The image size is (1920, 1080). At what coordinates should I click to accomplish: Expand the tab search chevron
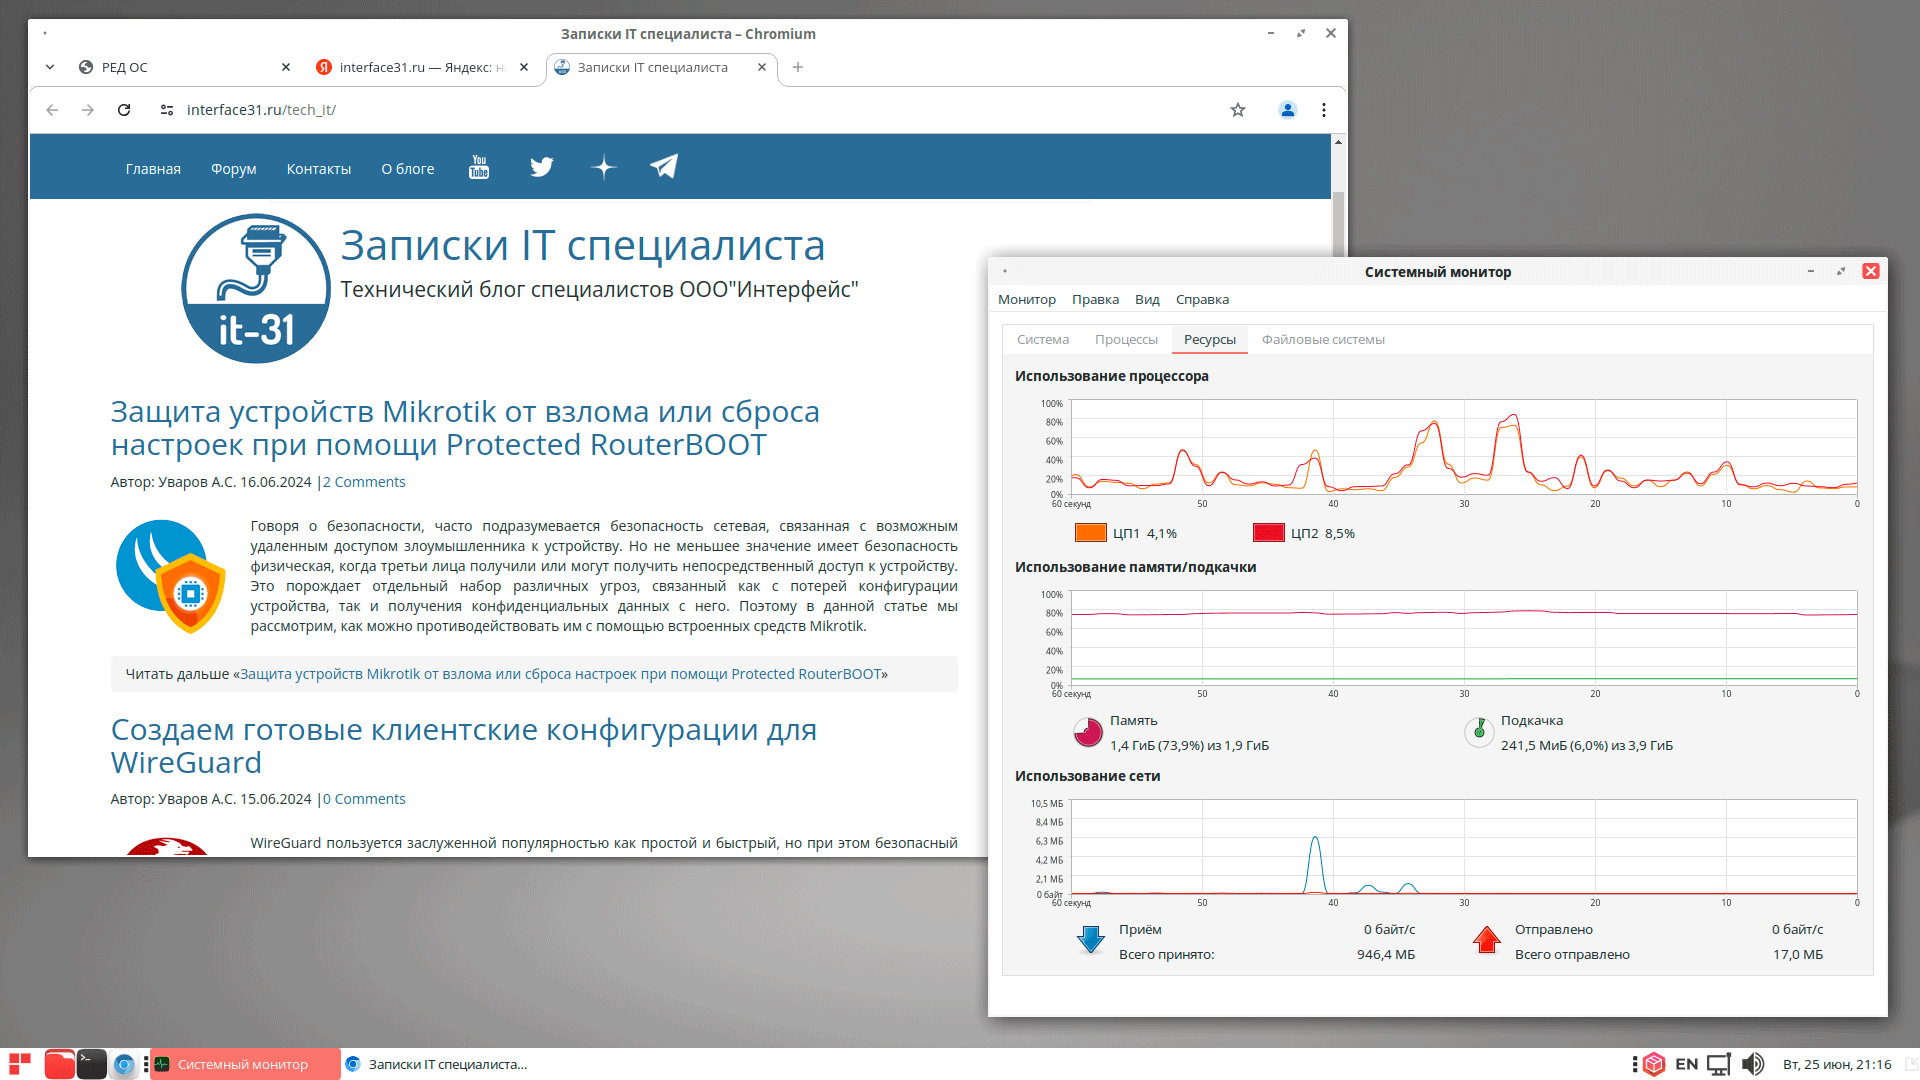(50, 67)
